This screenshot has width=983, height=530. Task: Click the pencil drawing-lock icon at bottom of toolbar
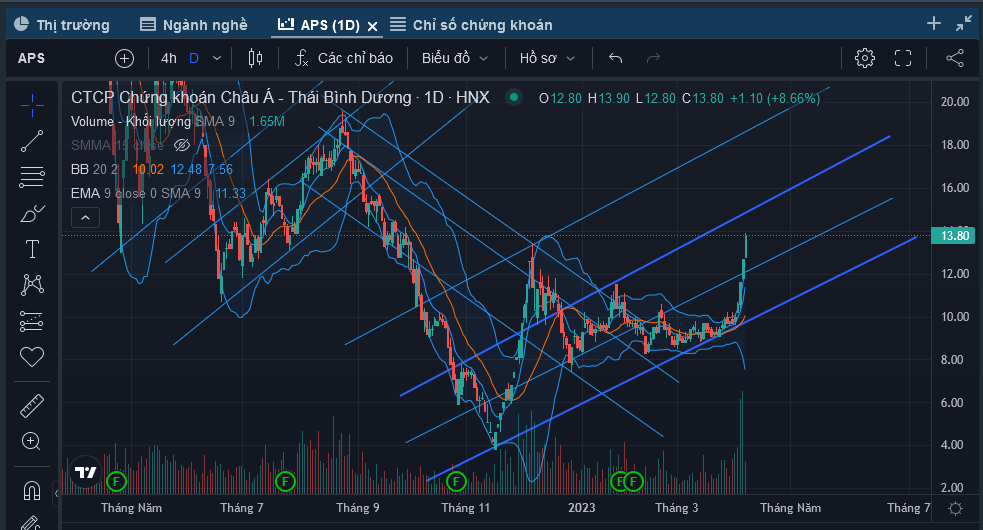point(31,523)
